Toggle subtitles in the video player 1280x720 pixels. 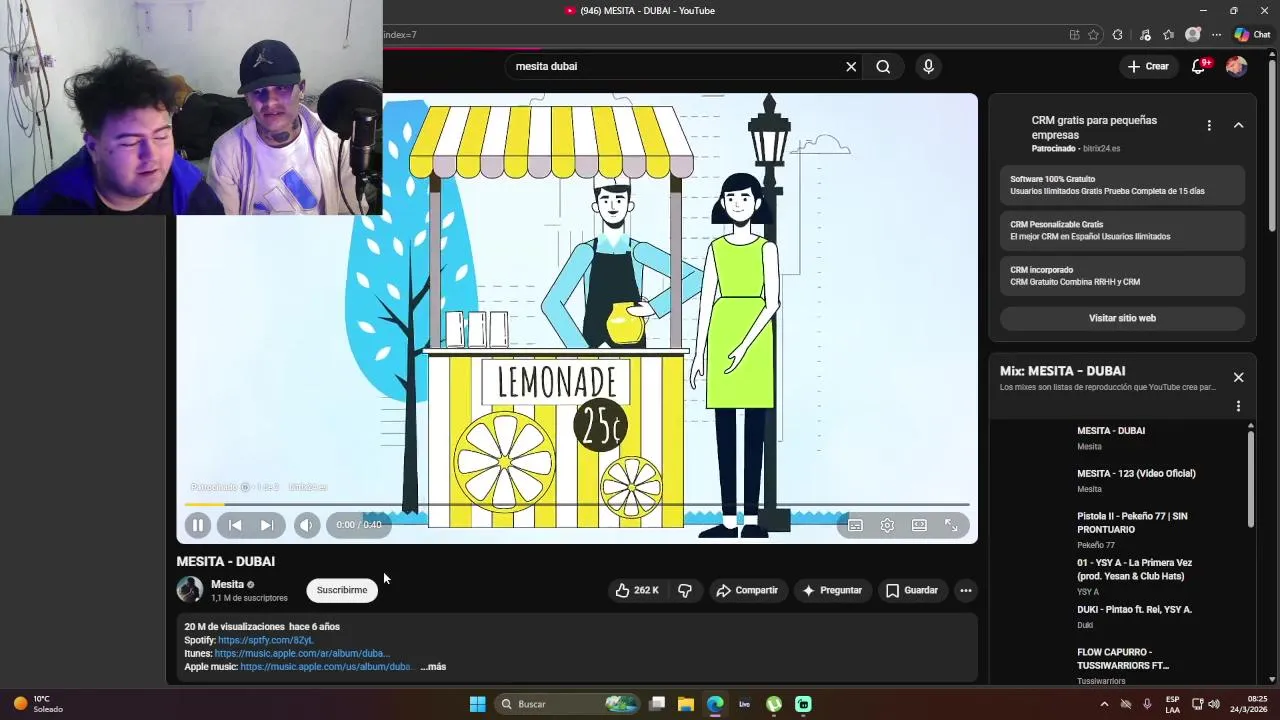tap(855, 525)
